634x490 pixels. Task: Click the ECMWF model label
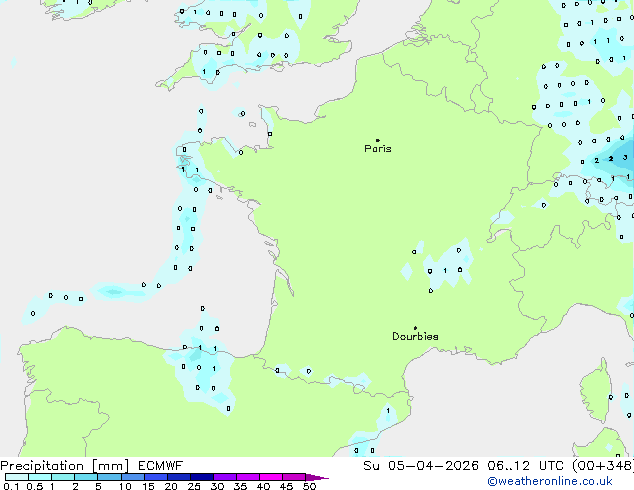161,466
